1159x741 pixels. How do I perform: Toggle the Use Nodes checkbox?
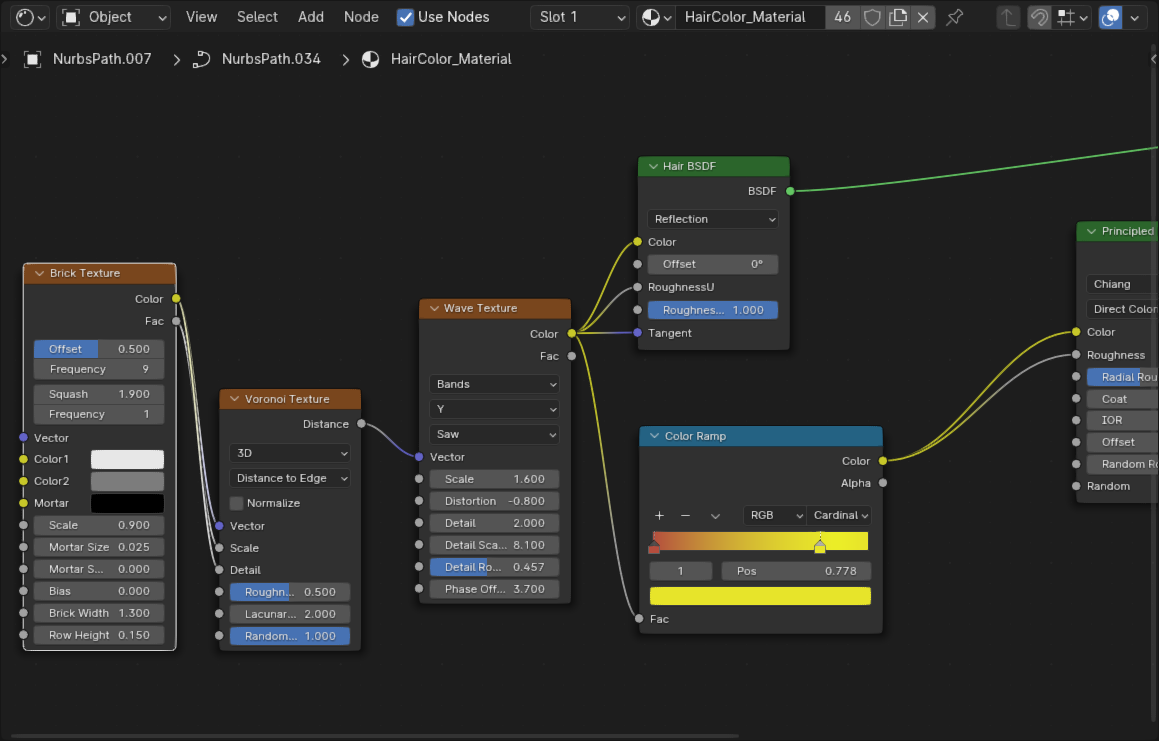405,17
